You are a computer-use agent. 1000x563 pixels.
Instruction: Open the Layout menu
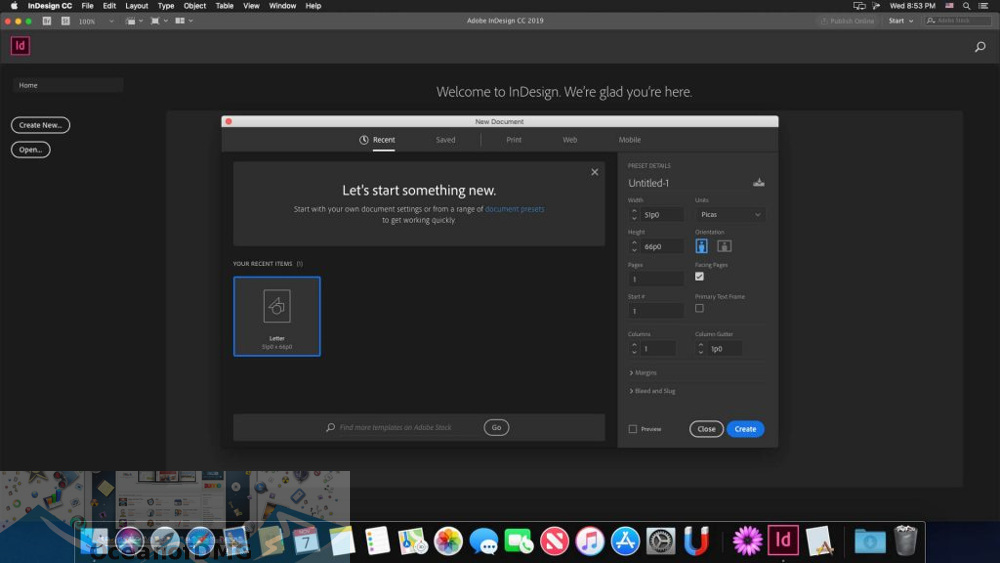point(136,6)
